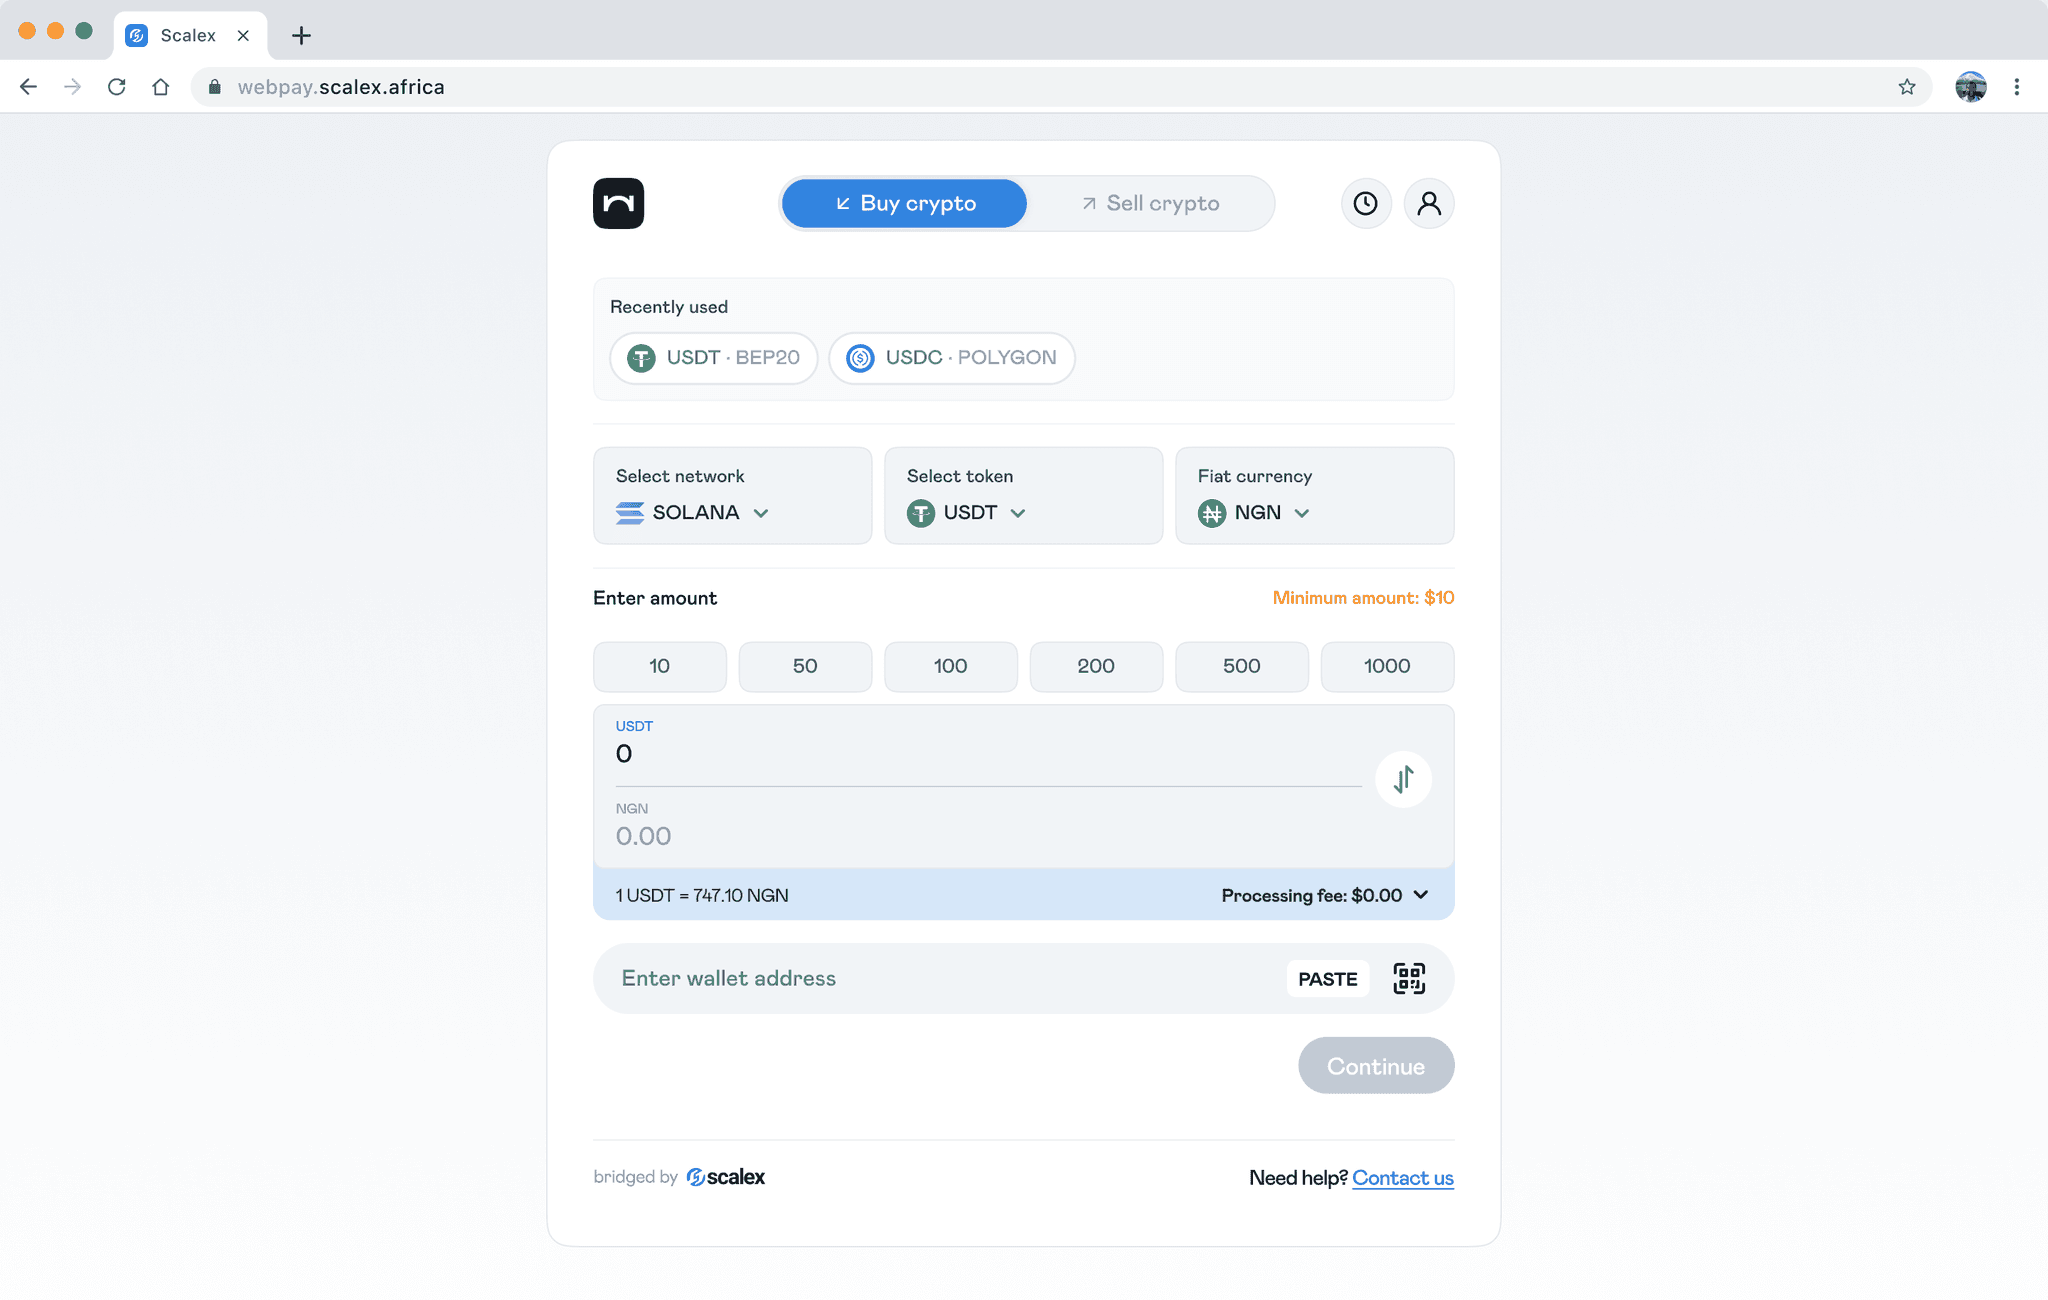Follow the Contact us link
This screenshot has width=2048, height=1300.
click(1402, 1178)
